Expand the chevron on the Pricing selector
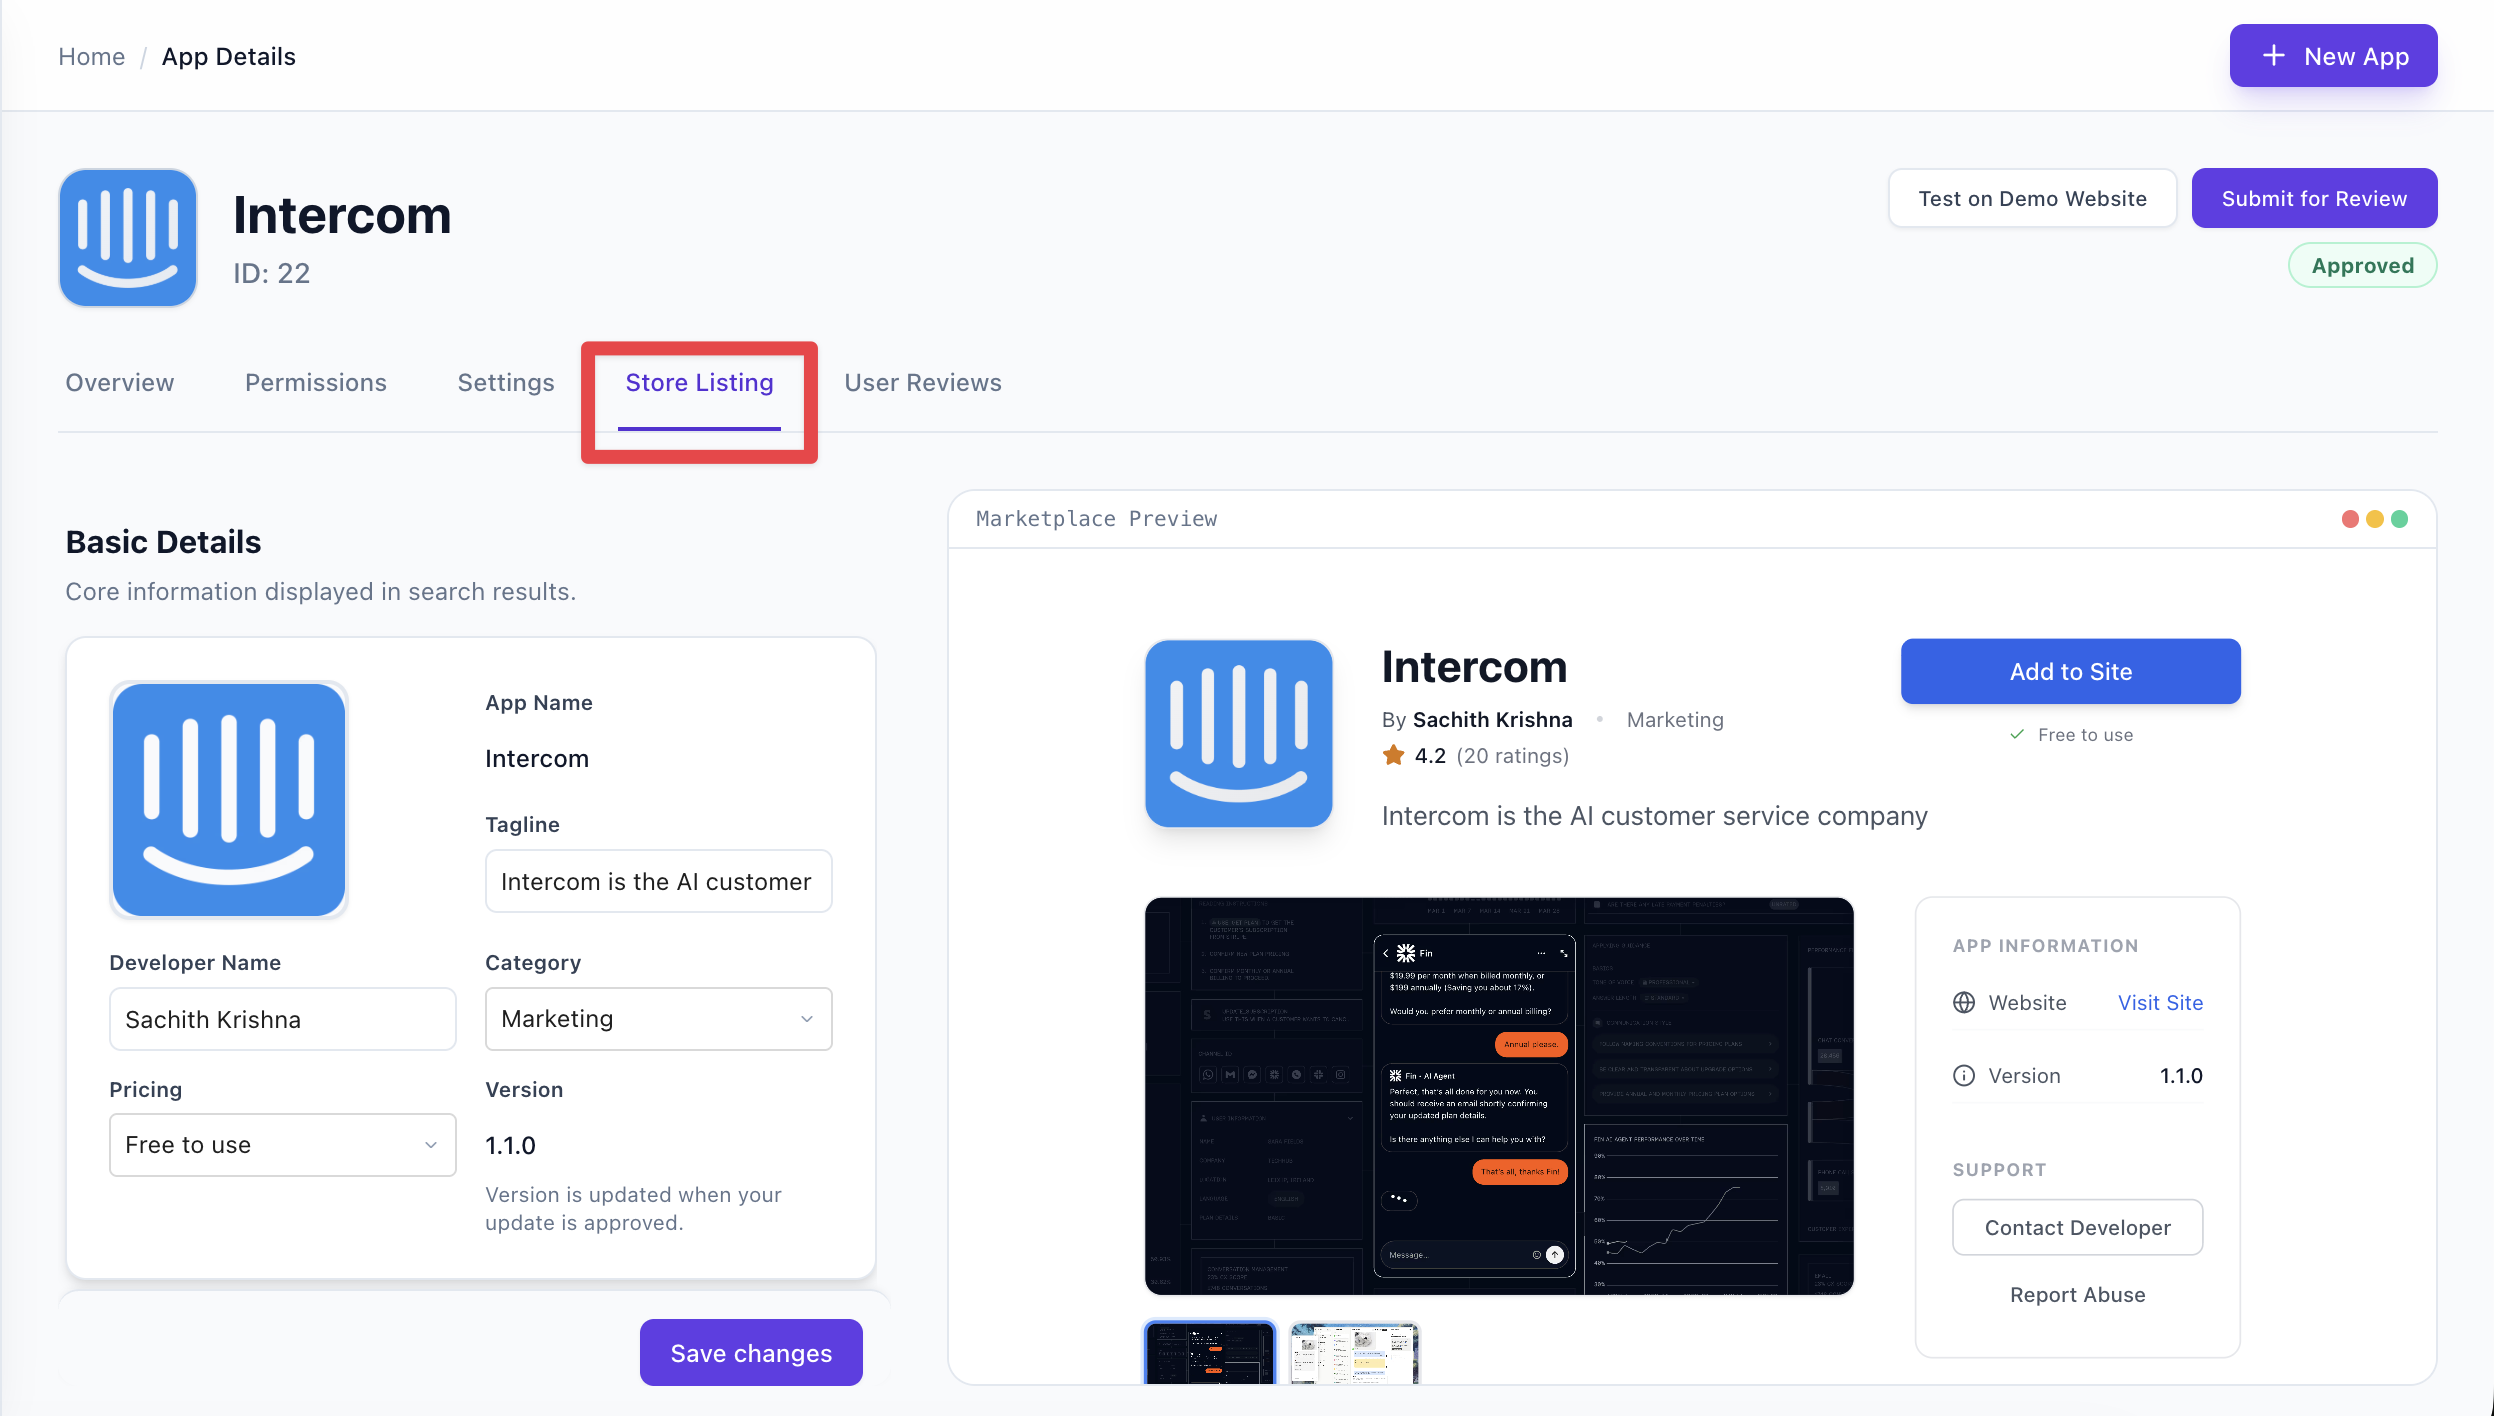 (431, 1145)
